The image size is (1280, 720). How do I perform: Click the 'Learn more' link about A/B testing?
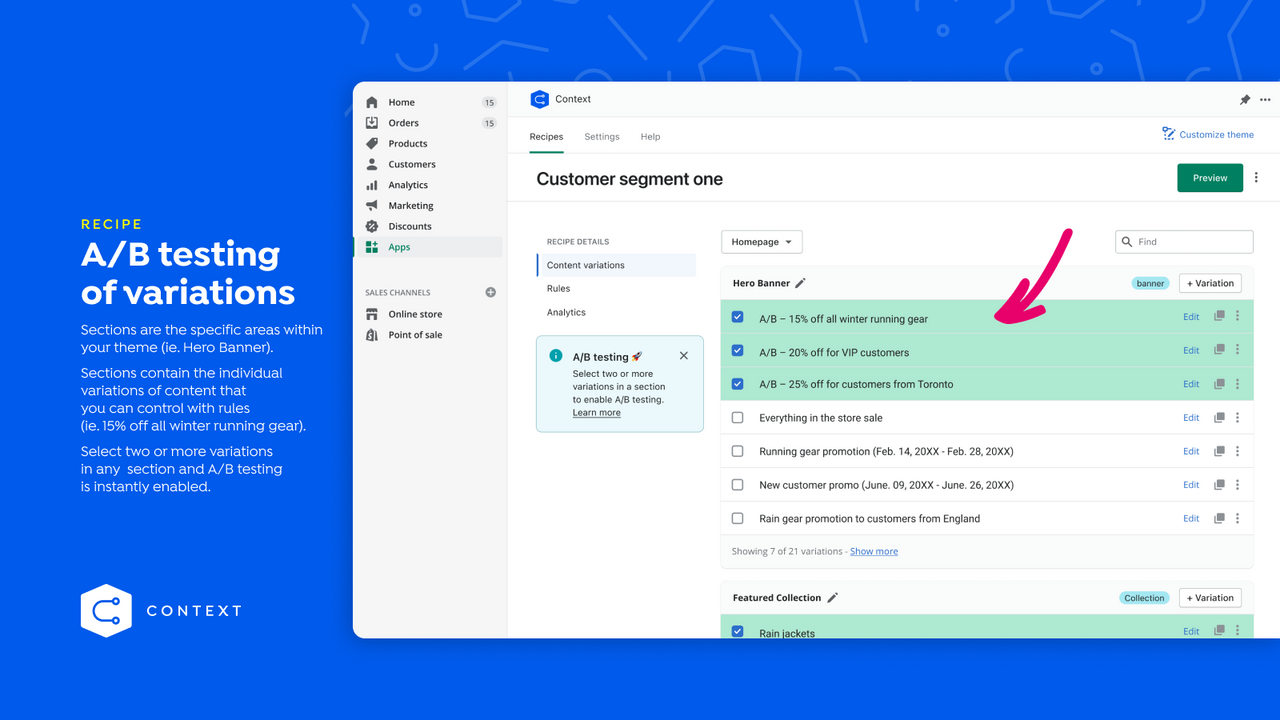point(596,412)
